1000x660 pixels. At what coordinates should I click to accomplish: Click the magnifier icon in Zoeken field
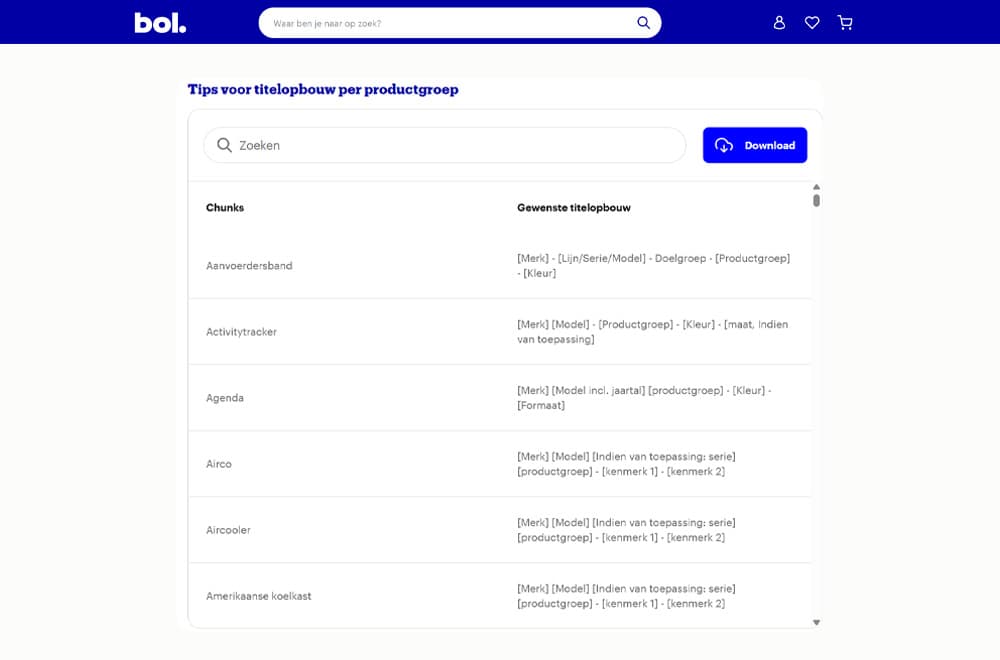click(224, 145)
